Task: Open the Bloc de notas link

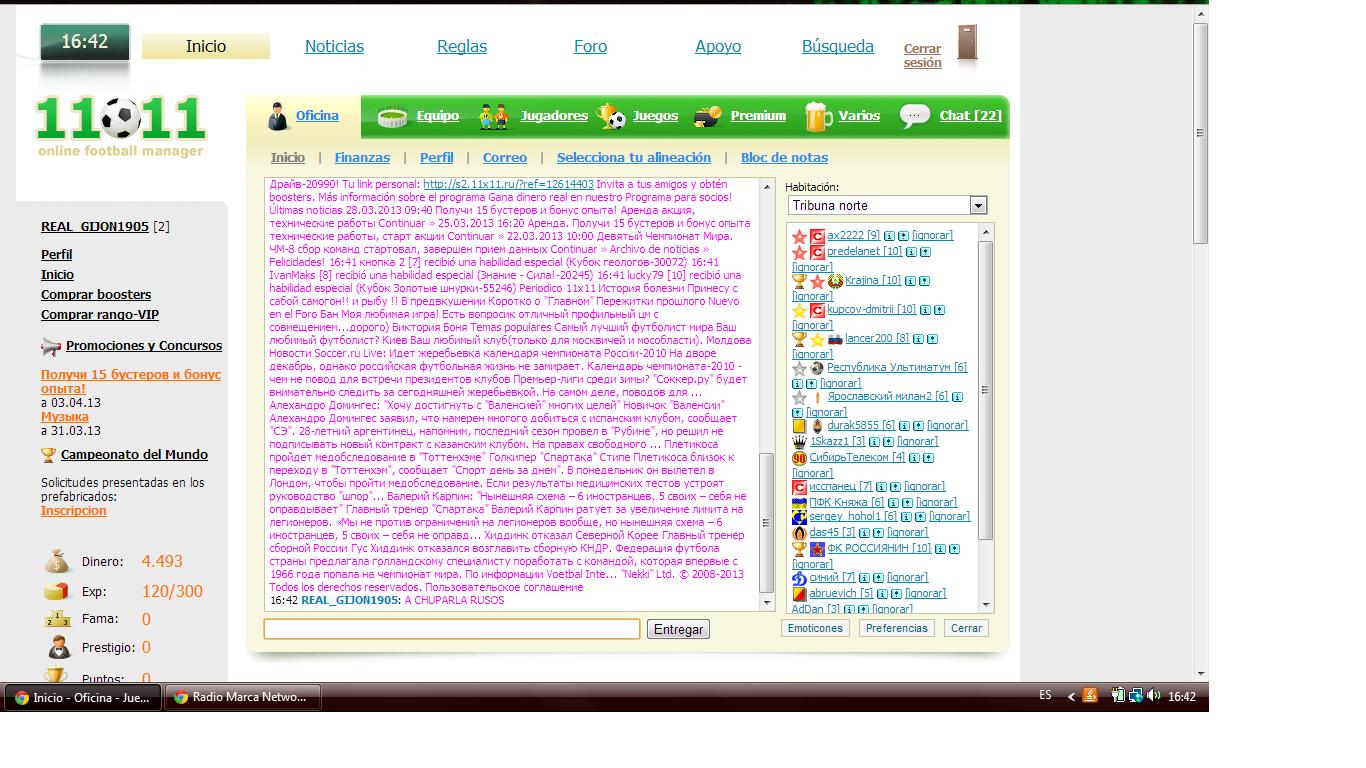Action: (784, 158)
